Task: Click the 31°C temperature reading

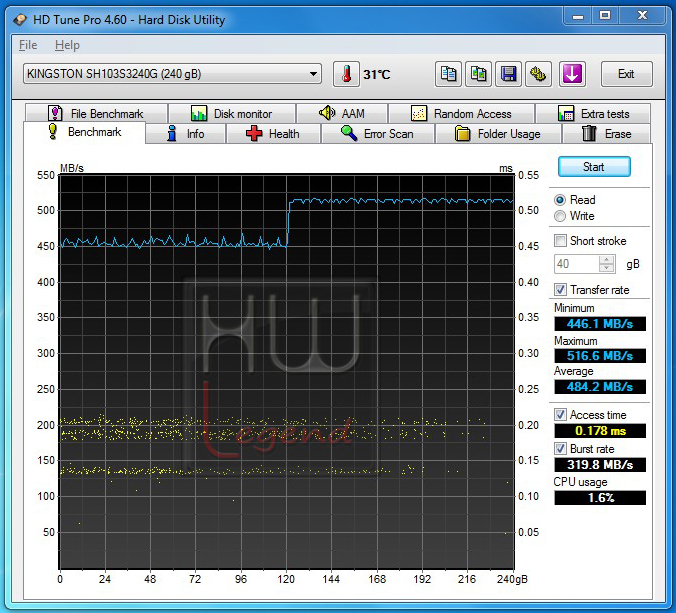Action: click(x=376, y=75)
